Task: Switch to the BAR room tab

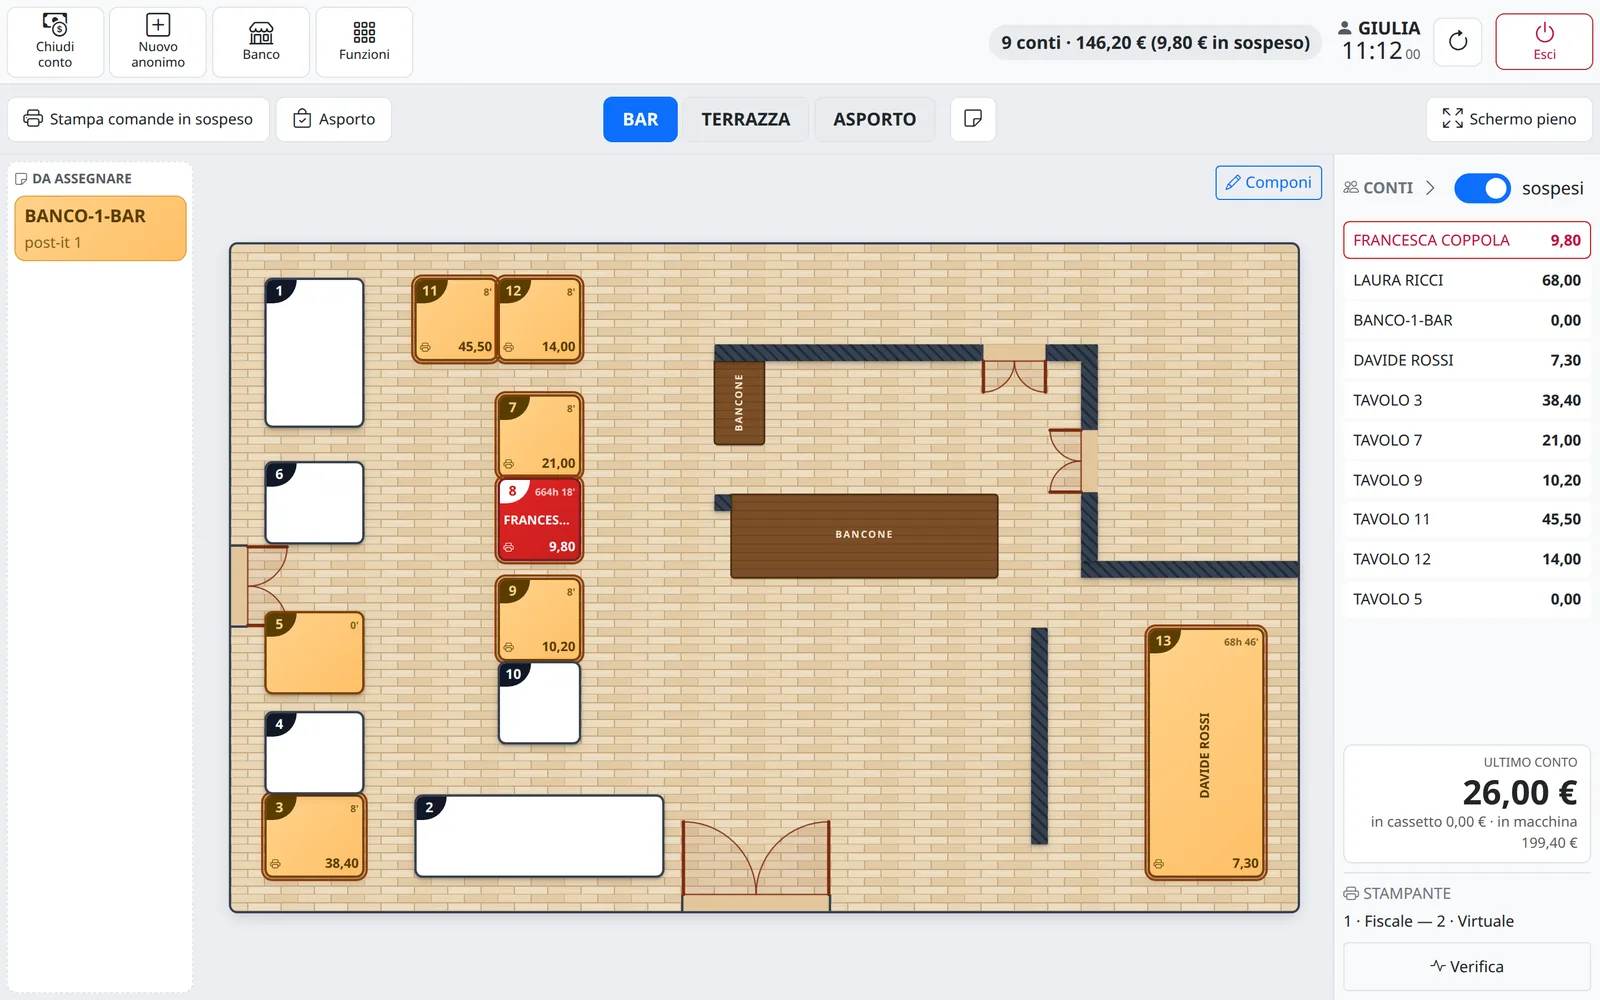Action: [640, 119]
